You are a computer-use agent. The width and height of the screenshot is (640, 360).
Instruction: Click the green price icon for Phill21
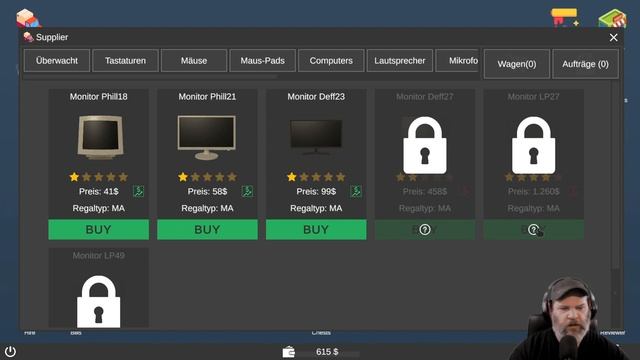click(x=247, y=191)
